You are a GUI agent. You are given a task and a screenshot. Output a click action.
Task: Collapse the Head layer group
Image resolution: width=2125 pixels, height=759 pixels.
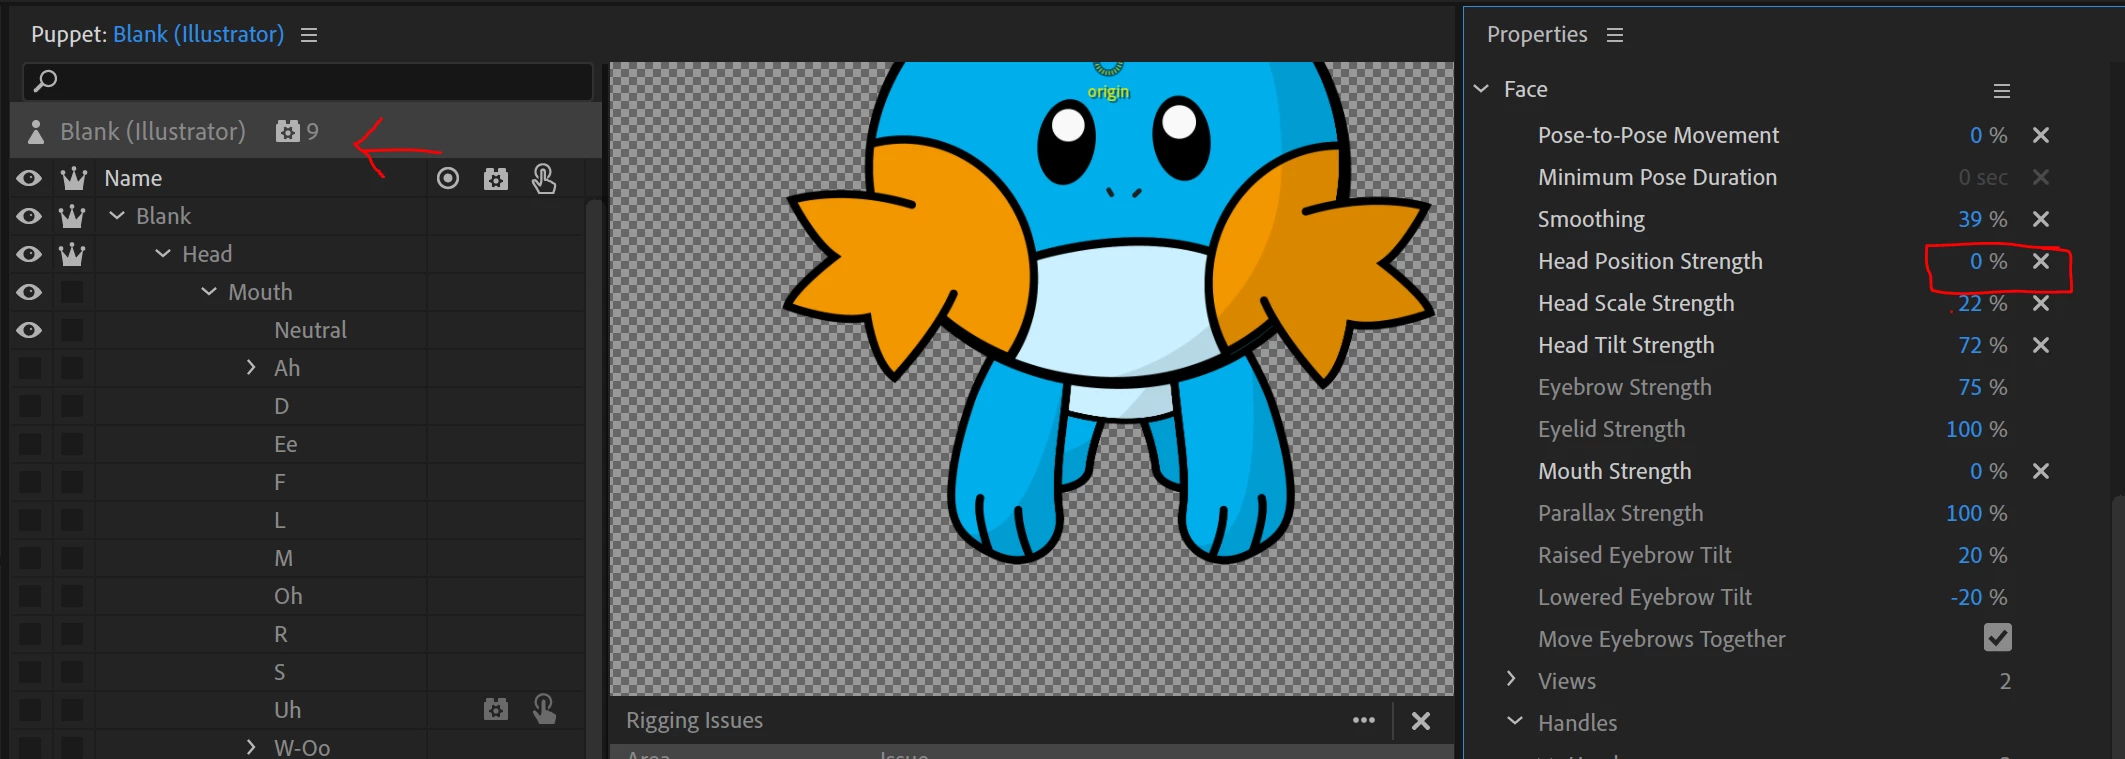point(163,254)
